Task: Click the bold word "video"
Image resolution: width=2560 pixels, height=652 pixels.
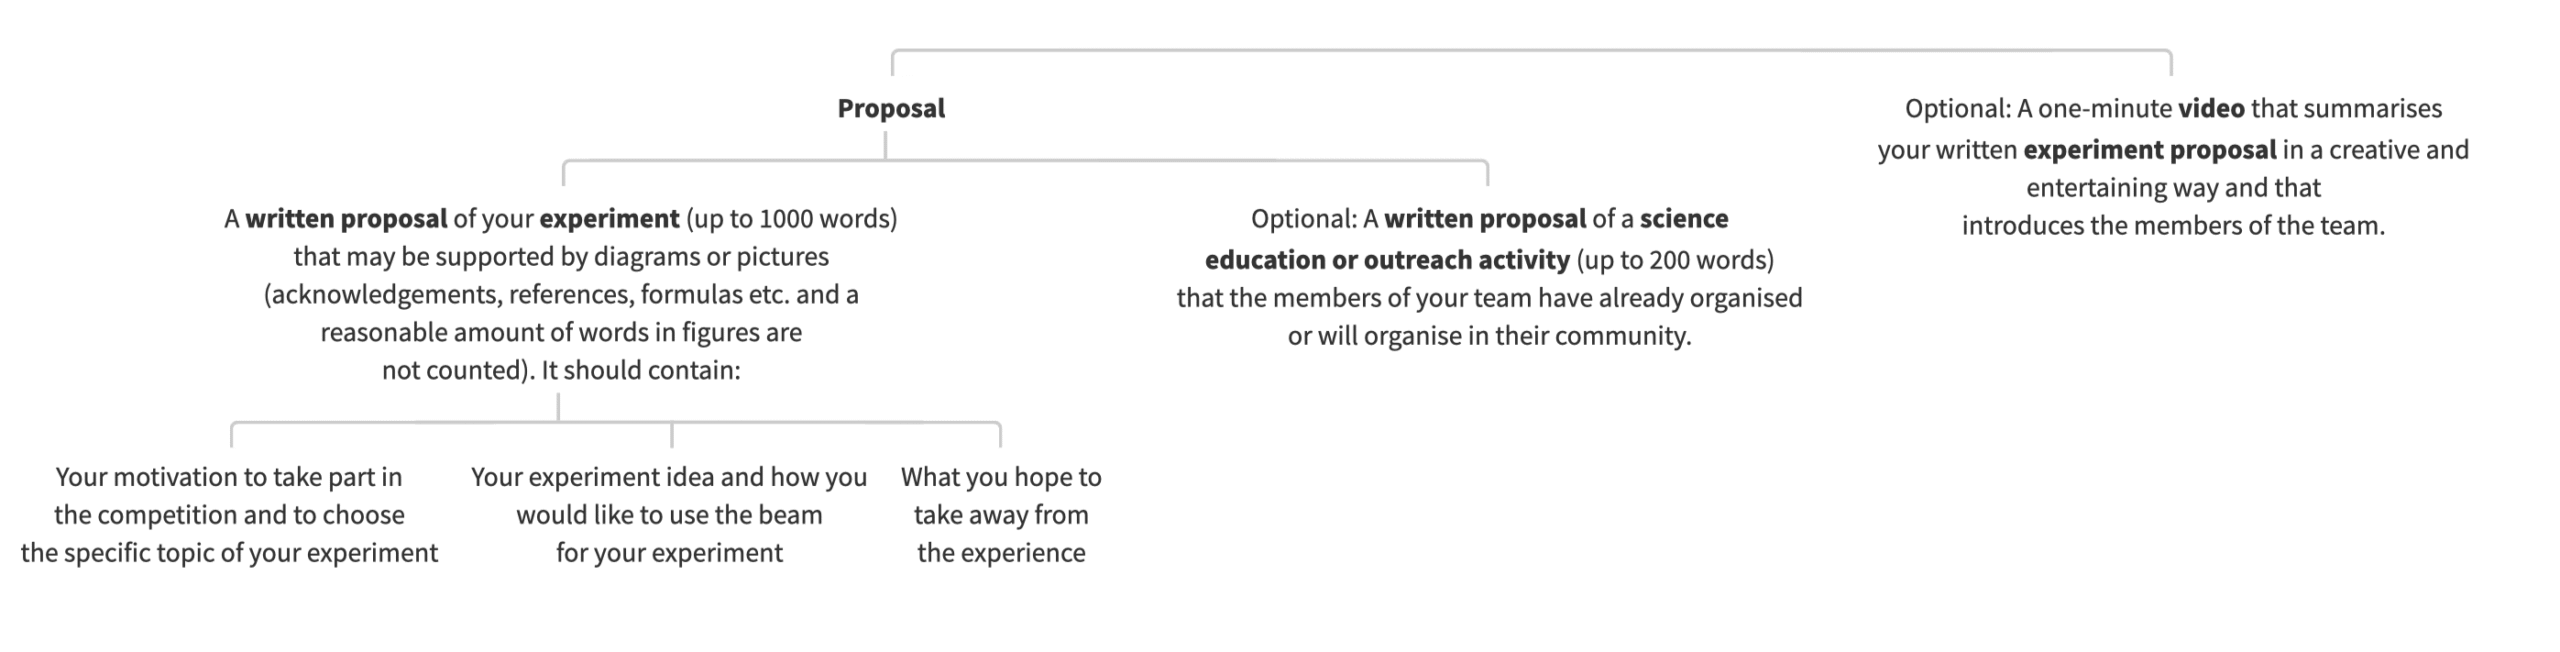Action: (2210, 108)
